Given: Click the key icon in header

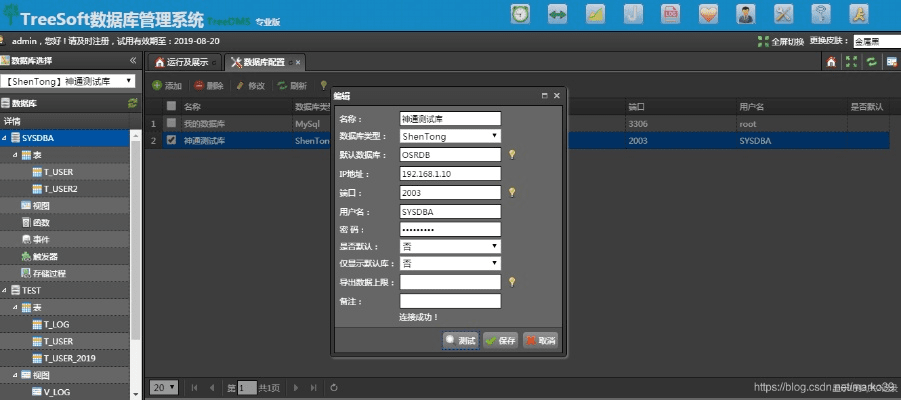Looking at the screenshot, I should [x=821, y=14].
